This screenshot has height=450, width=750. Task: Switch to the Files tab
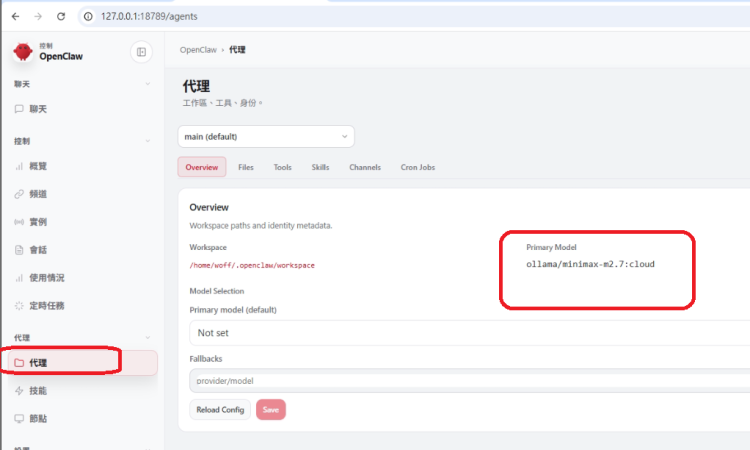(246, 167)
